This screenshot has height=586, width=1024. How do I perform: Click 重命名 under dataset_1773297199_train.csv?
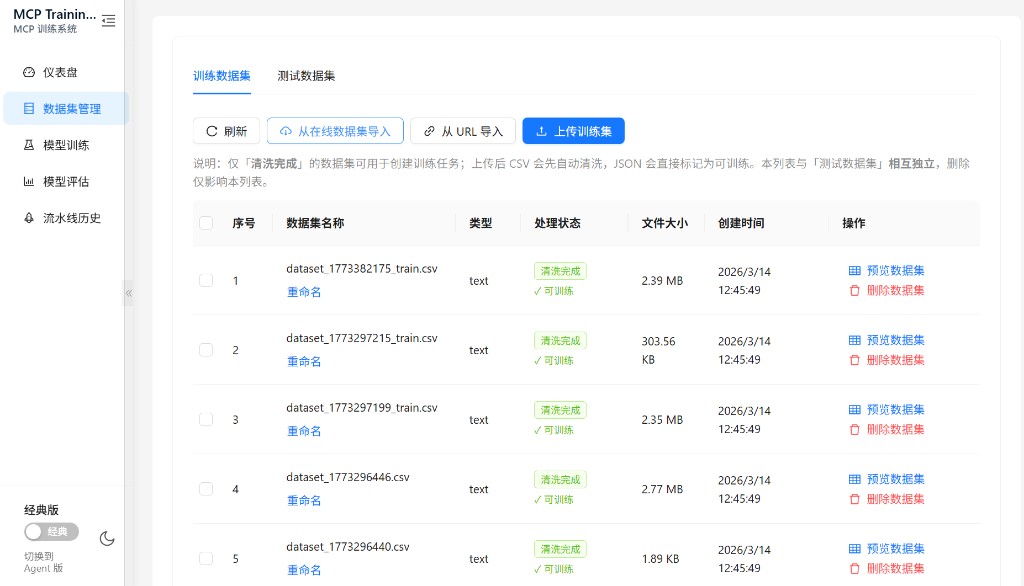(304, 431)
